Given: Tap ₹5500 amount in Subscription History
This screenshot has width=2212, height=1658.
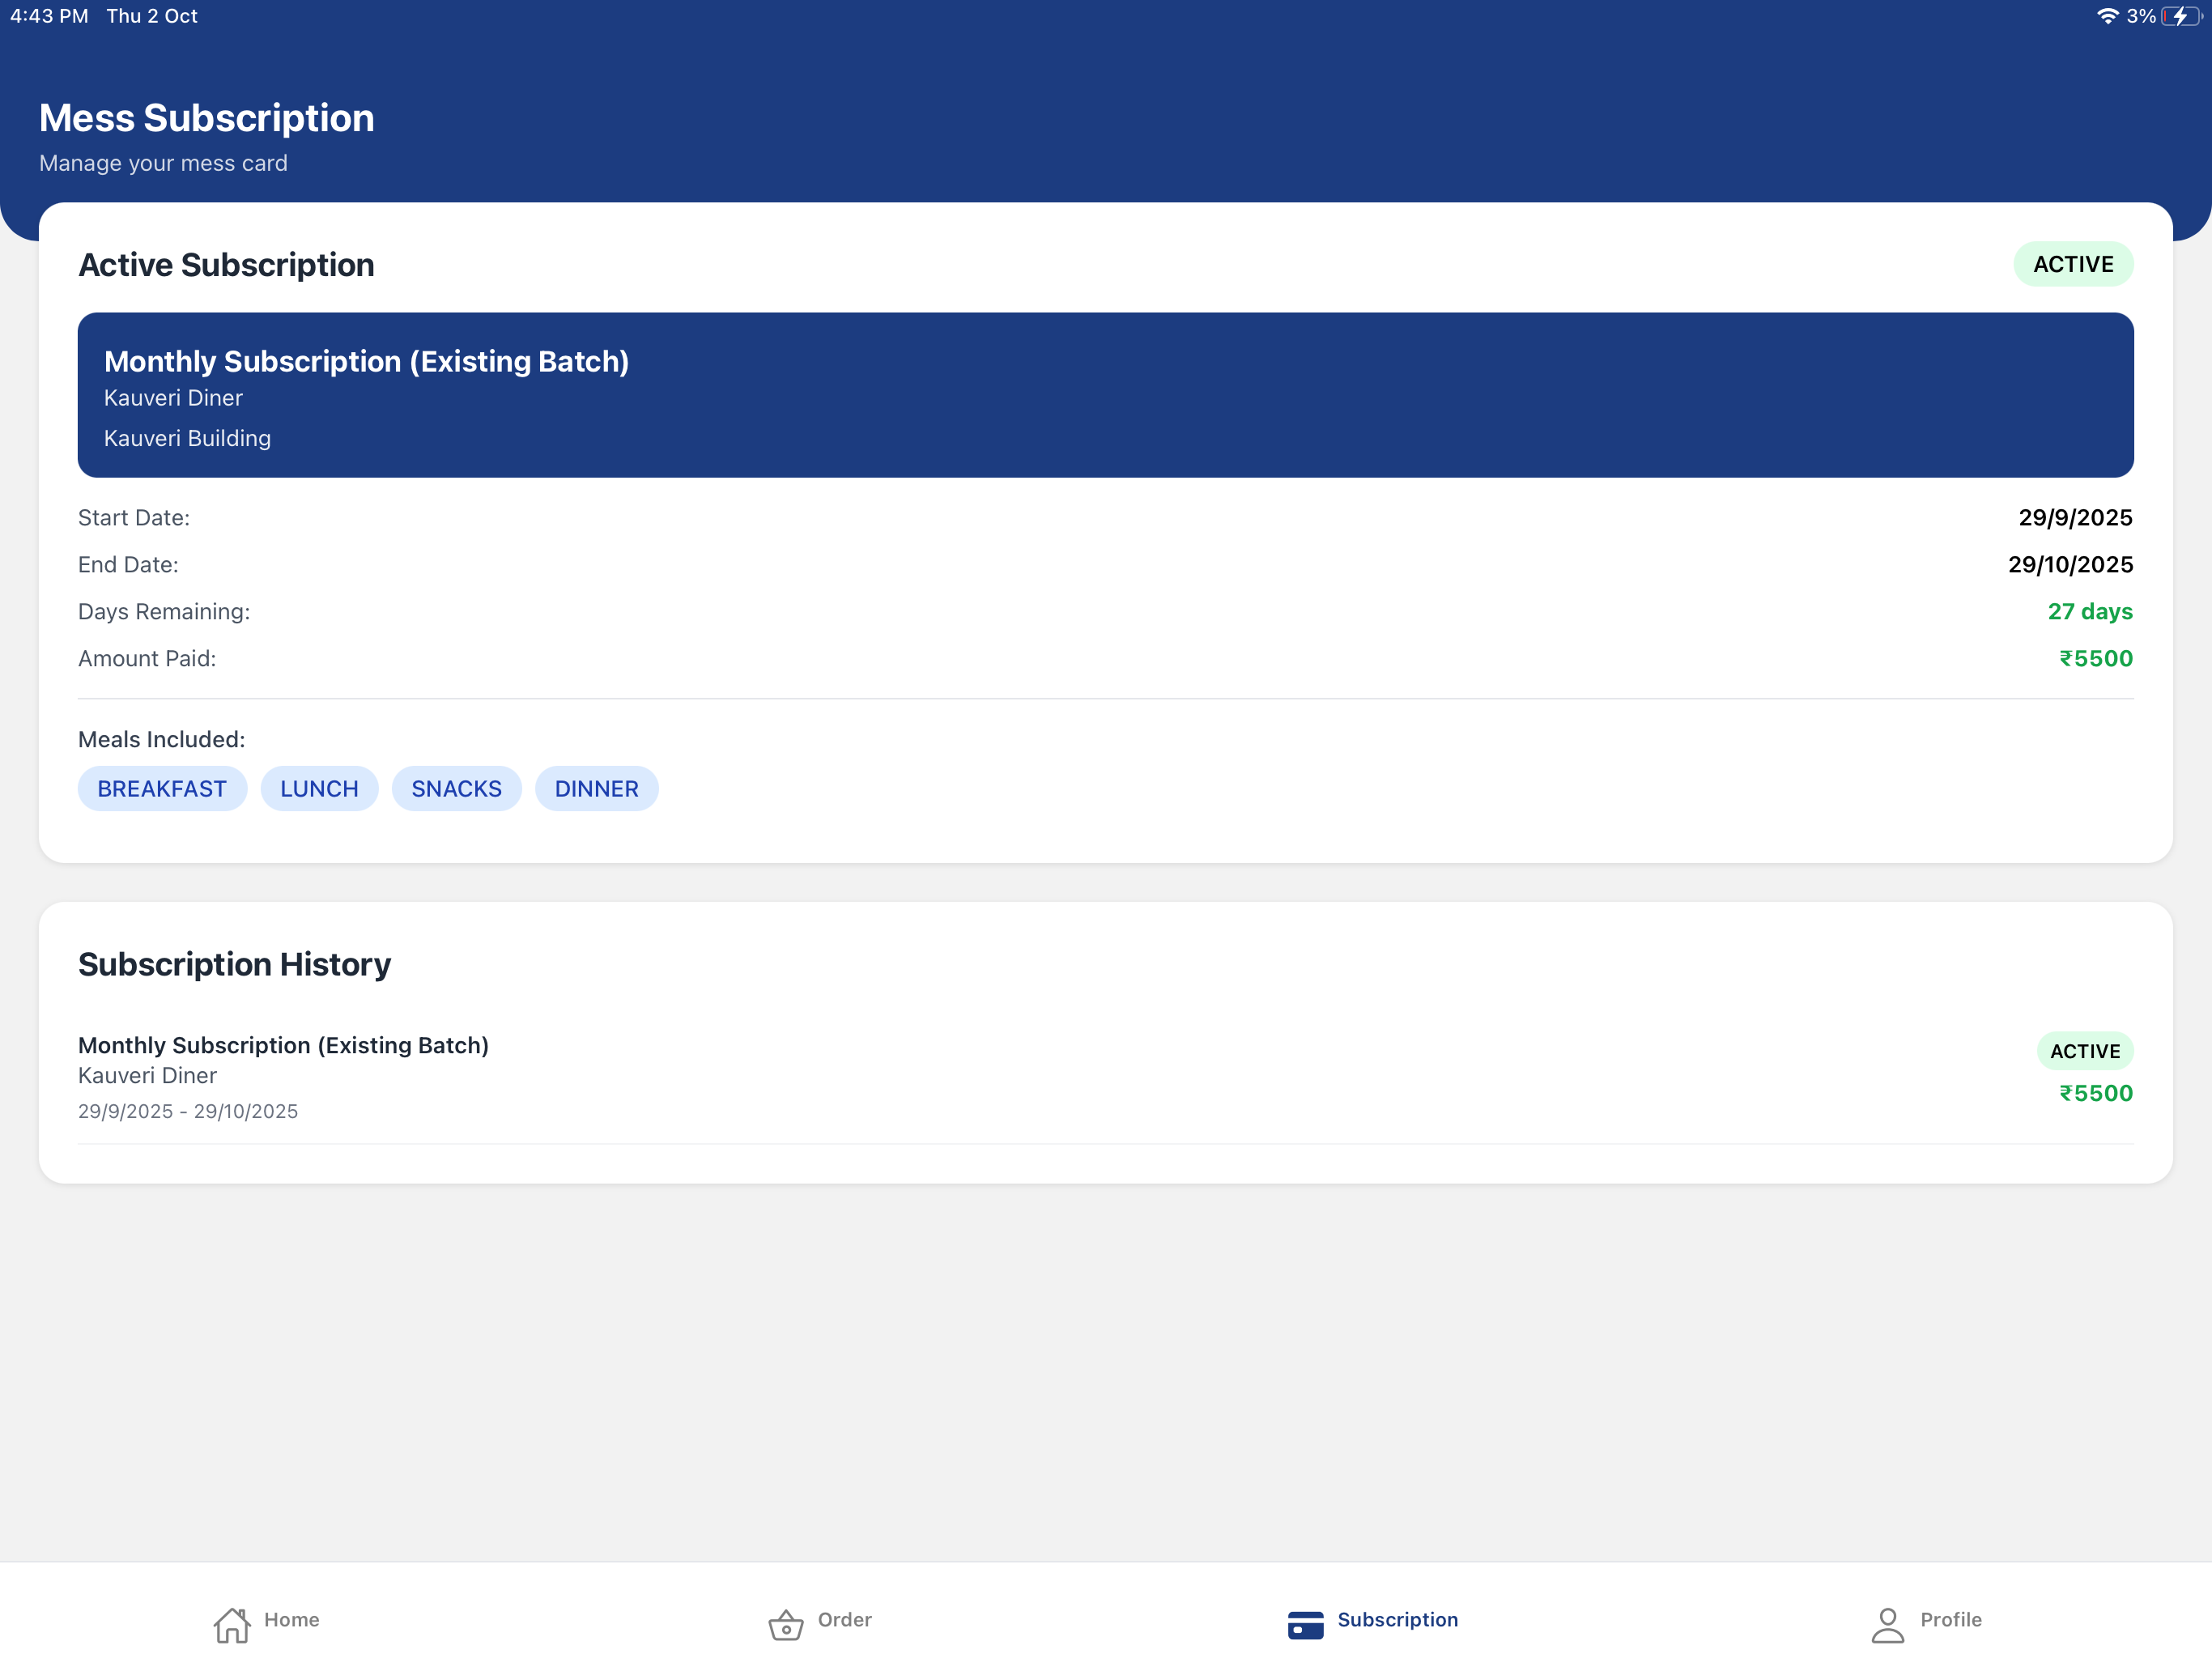Looking at the screenshot, I should pyautogui.click(x=2096, y=1094).
